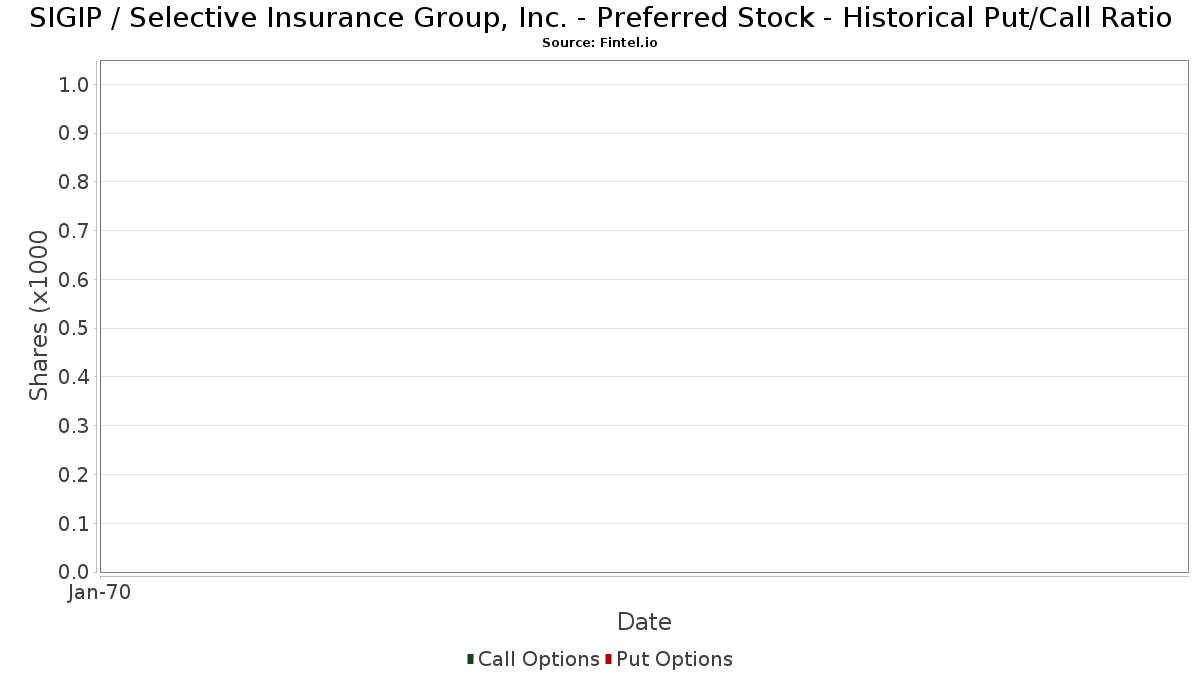Click the Date axis title
Image resolution: width=1200 pixels, height=675 pixels.
pyautogui.click(x=644, y=622)
